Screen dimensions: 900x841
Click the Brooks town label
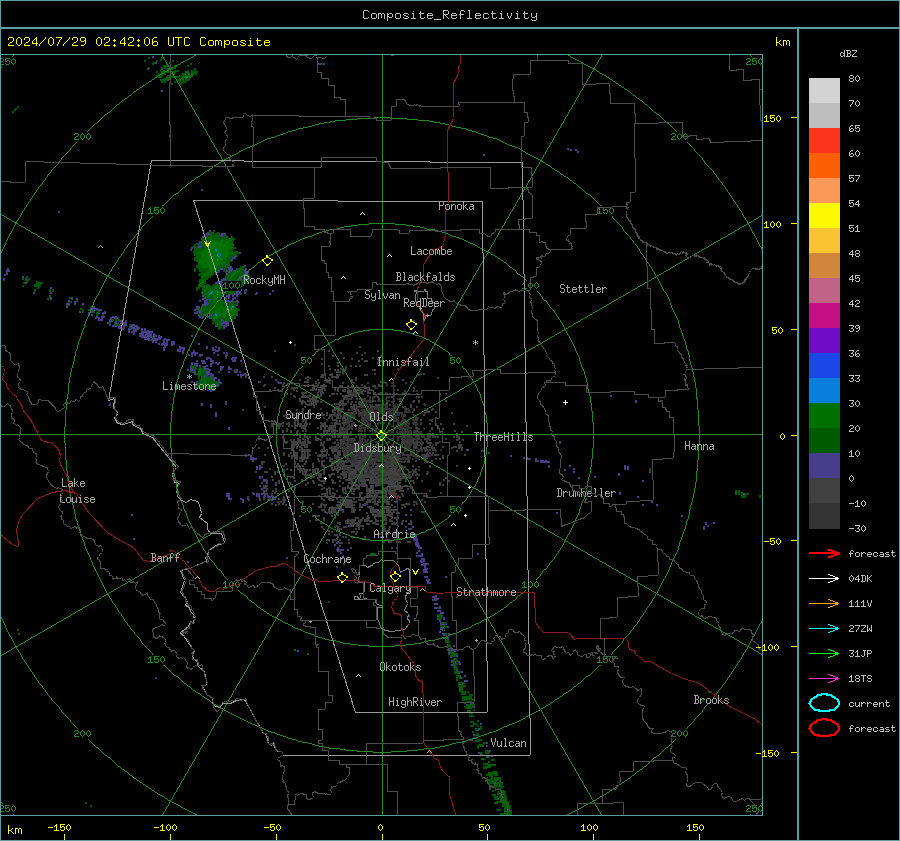tap(711, 700)
